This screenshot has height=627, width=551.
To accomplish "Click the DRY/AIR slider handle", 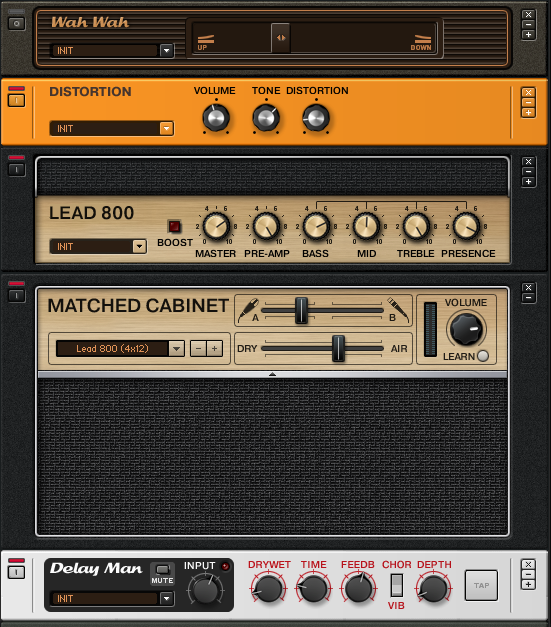I will (338, 349).
